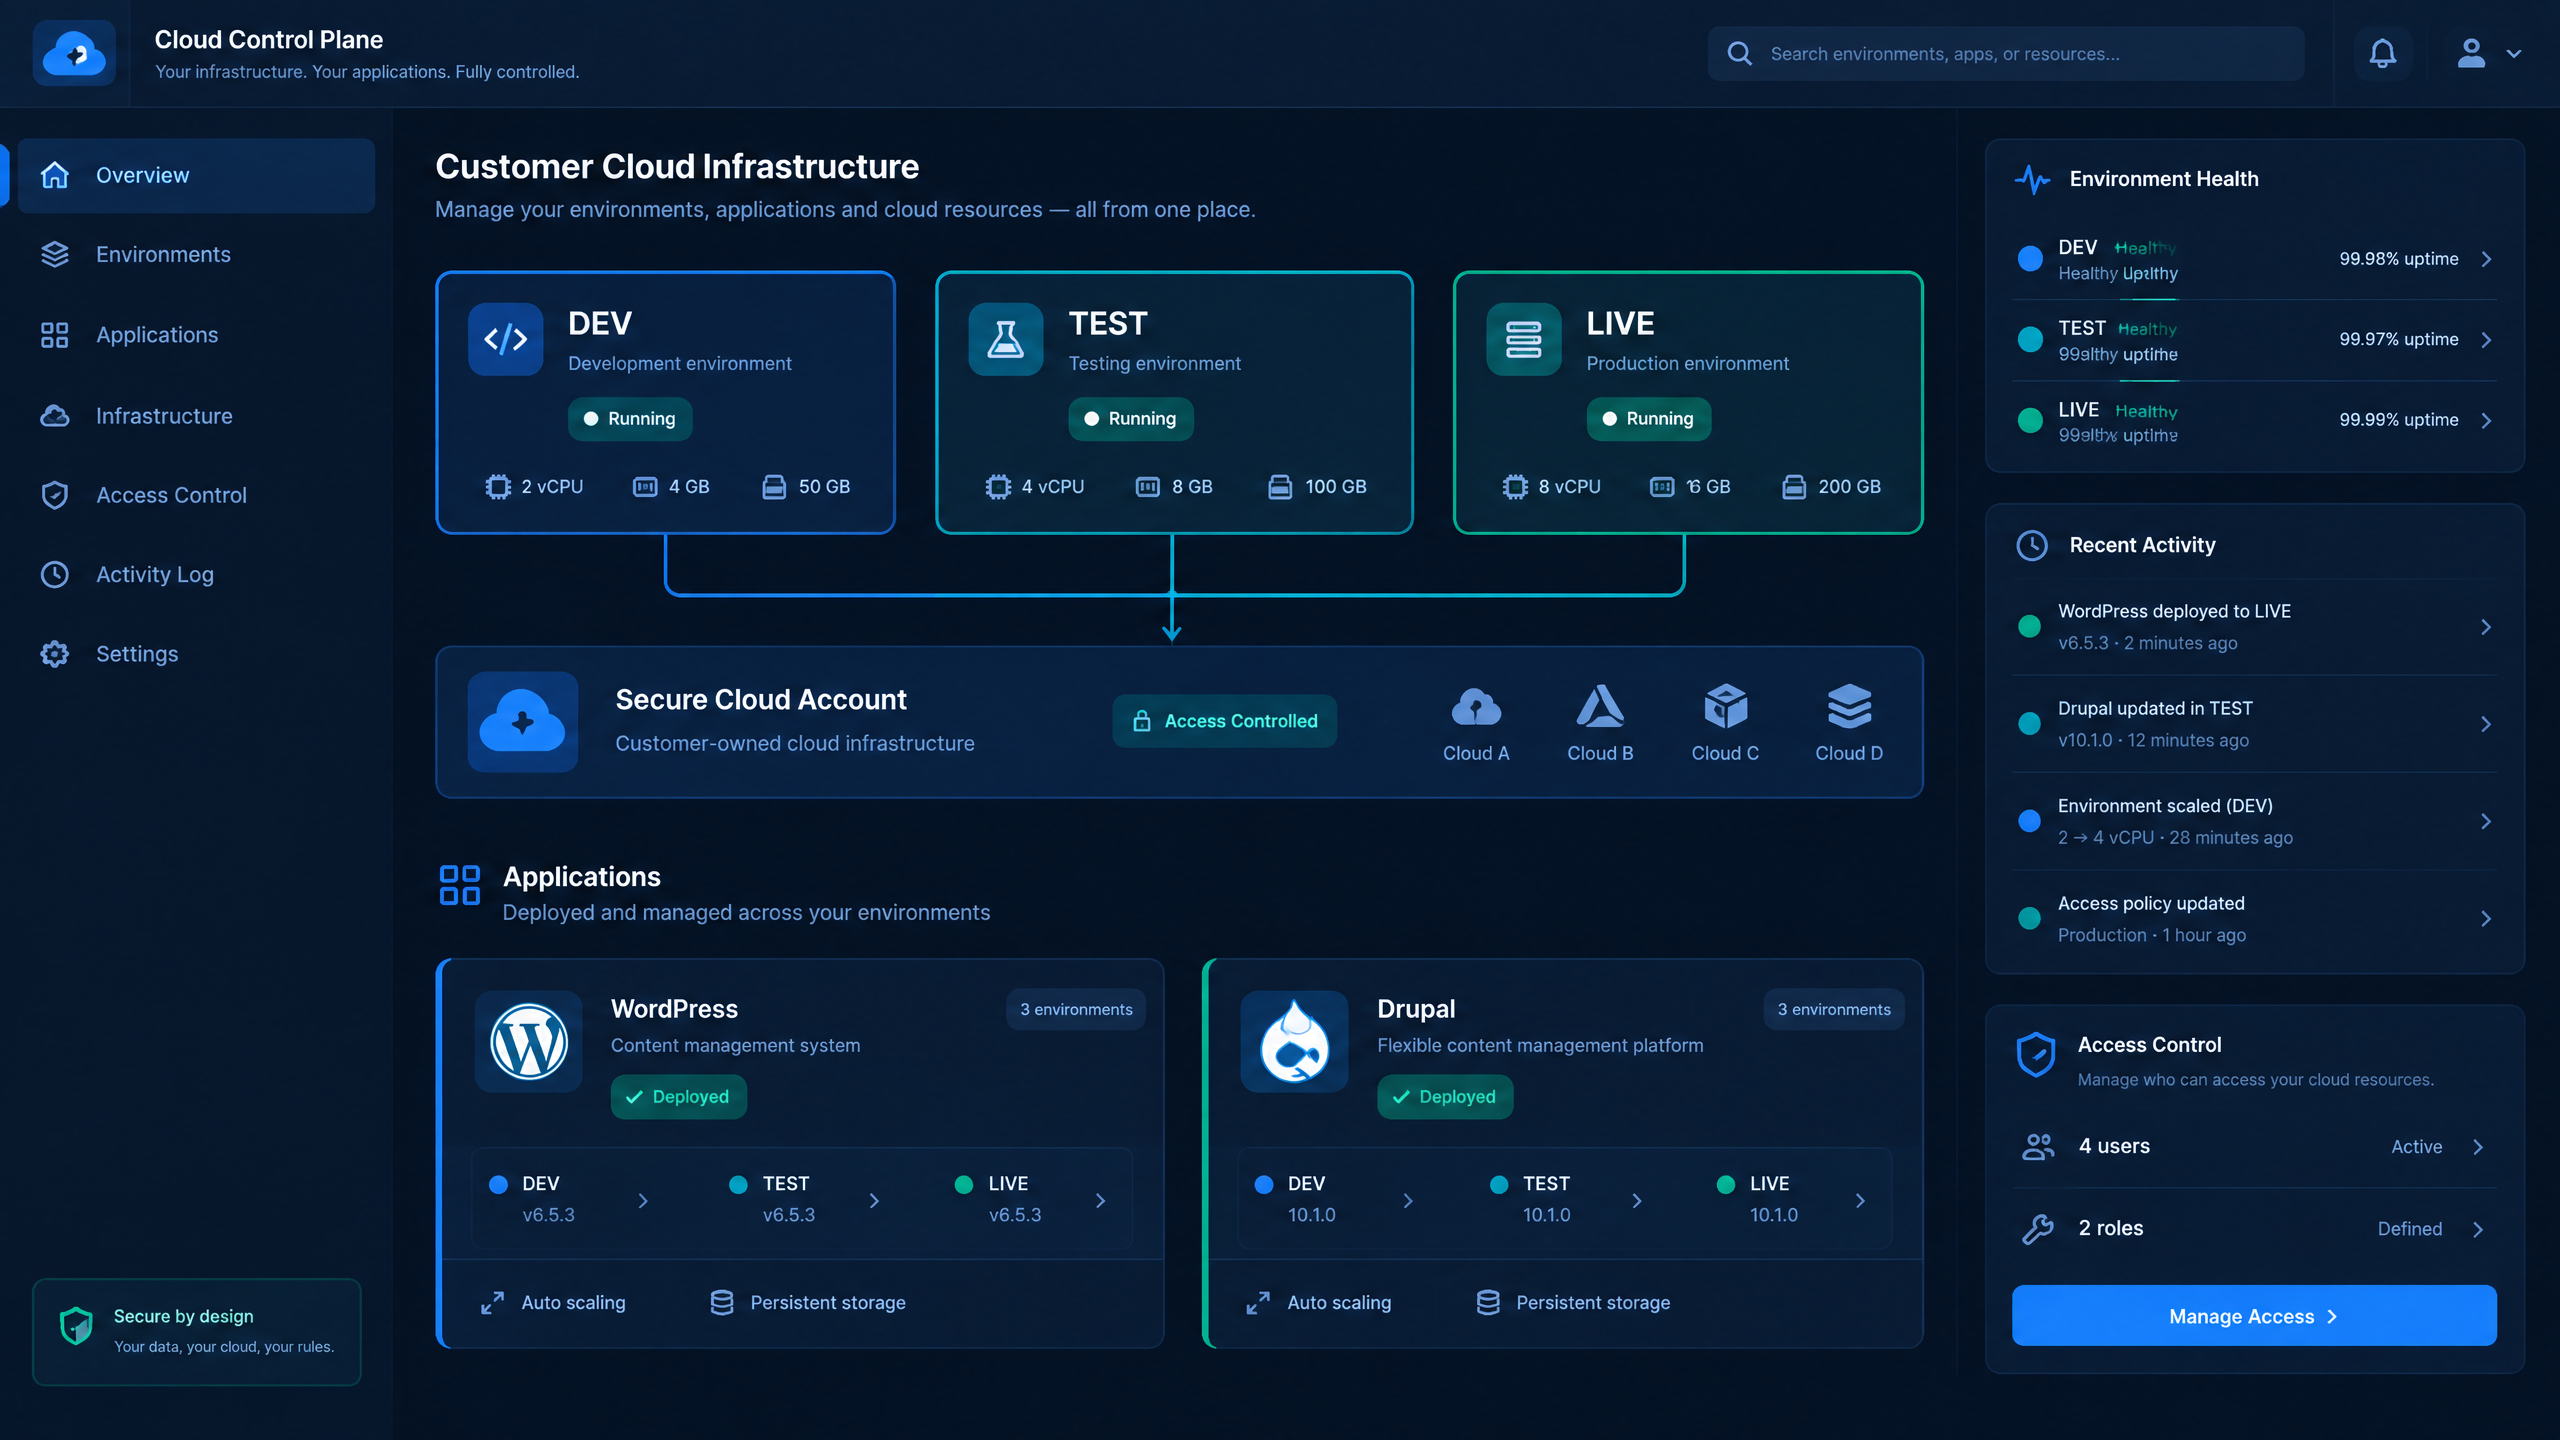Expand Drupal LIVE 10.1.0 chevron
The height and width of the screenshot is (1440, 2560).
[x=1860, y=1200]
